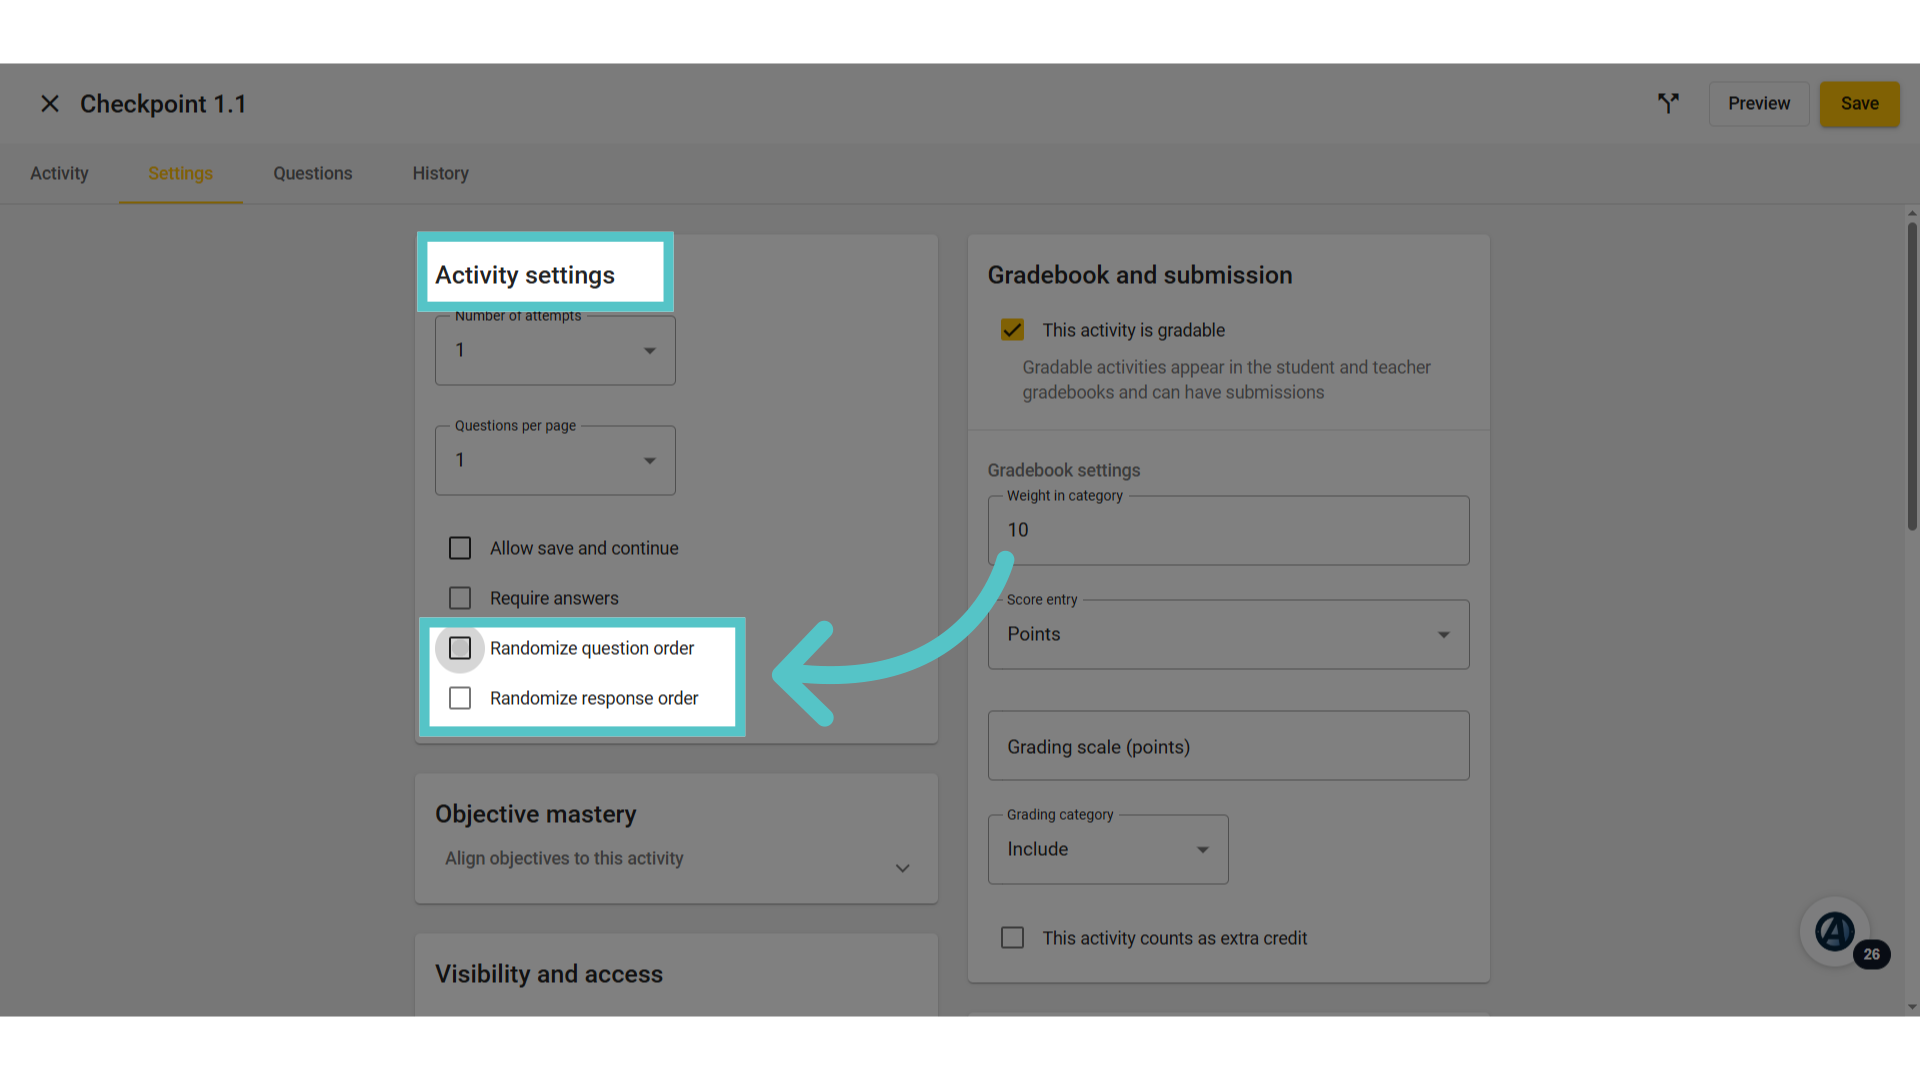Screen dimensions: 1920x1080
Task: Check the Require answers box
Action: click(460, 598)
